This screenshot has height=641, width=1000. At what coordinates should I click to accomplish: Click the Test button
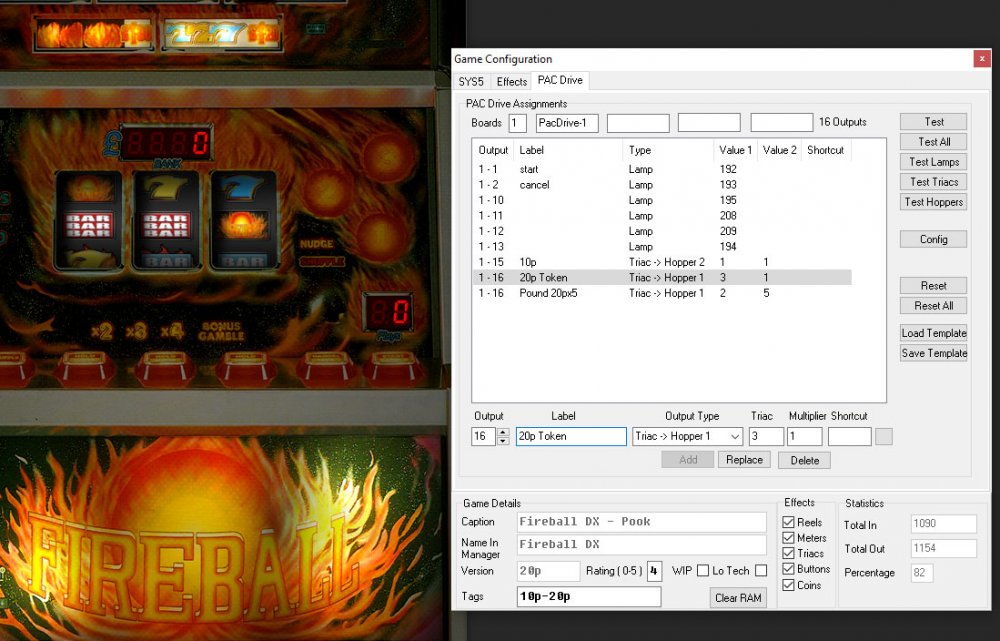click(934, 122)
